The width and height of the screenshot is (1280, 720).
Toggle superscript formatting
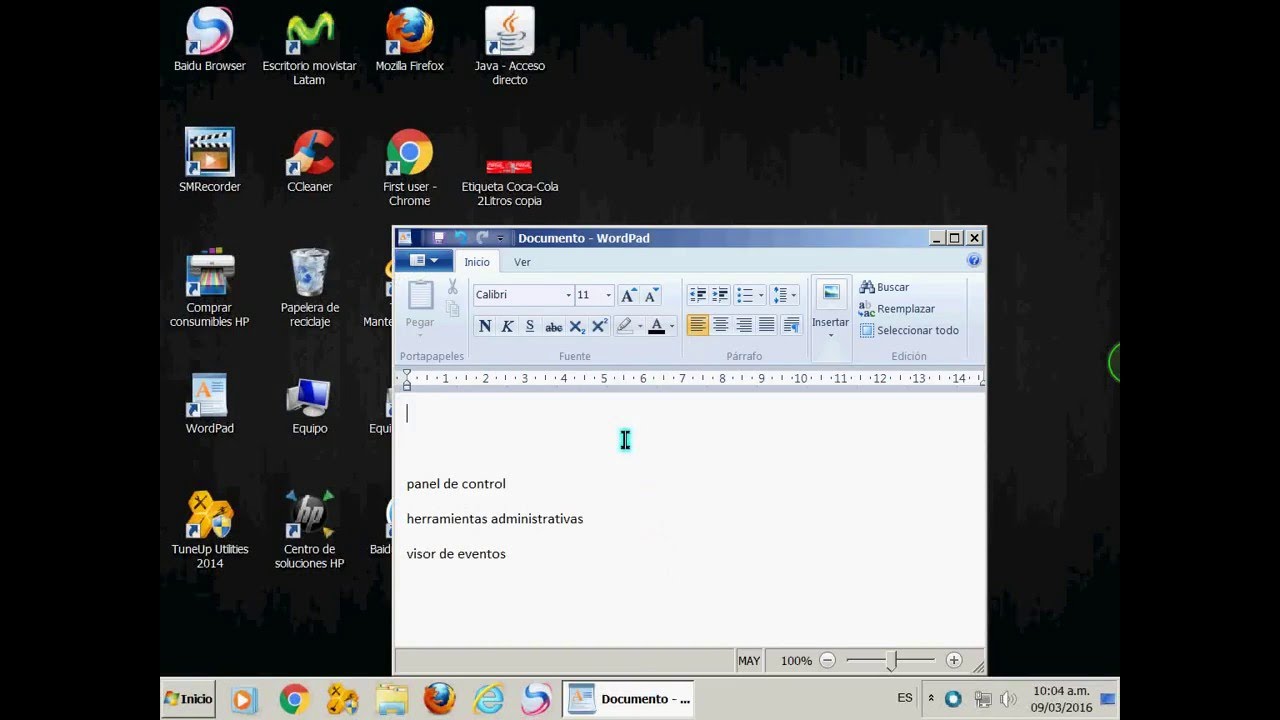point(600,326)
